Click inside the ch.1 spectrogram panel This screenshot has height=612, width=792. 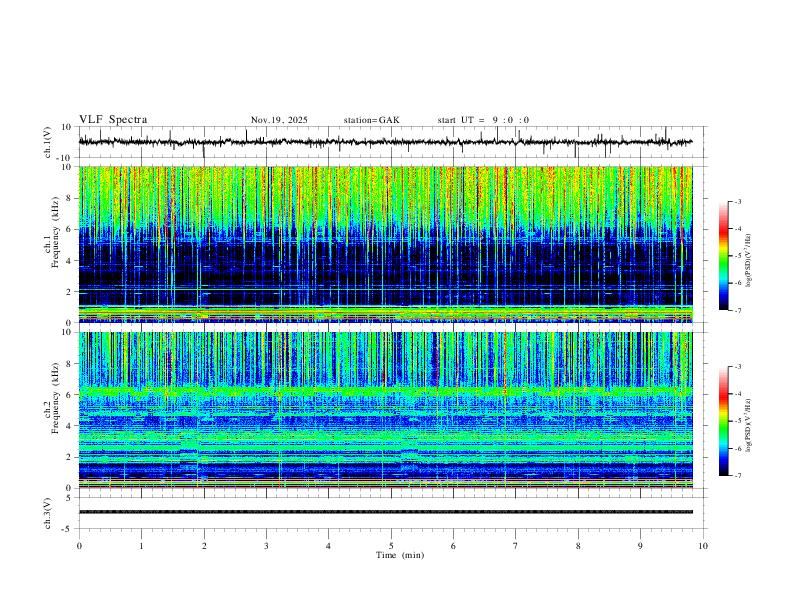click(x=386, y=244)
